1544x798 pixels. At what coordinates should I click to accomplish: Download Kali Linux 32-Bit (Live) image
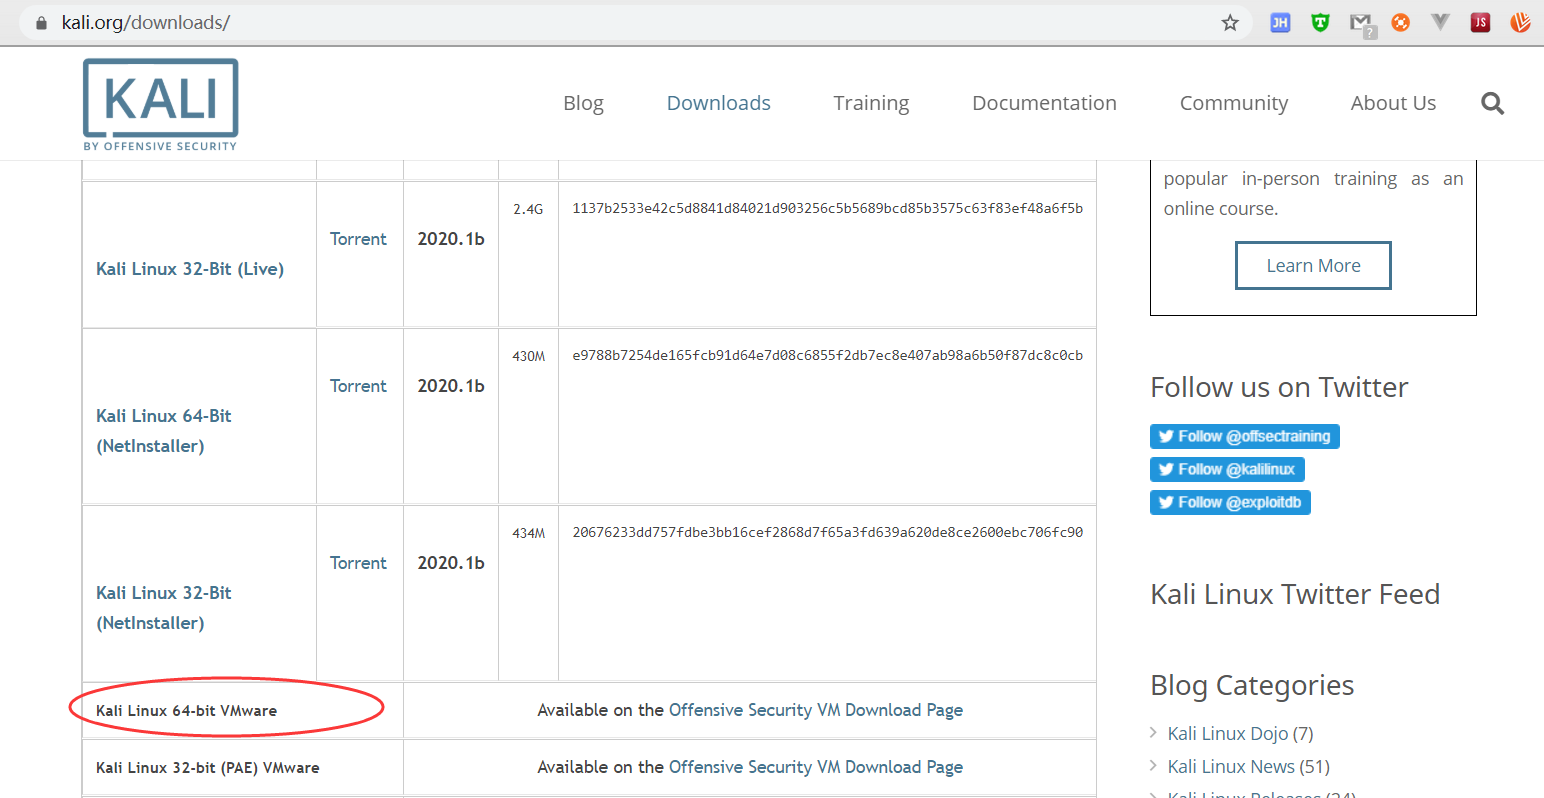(190, 269)
